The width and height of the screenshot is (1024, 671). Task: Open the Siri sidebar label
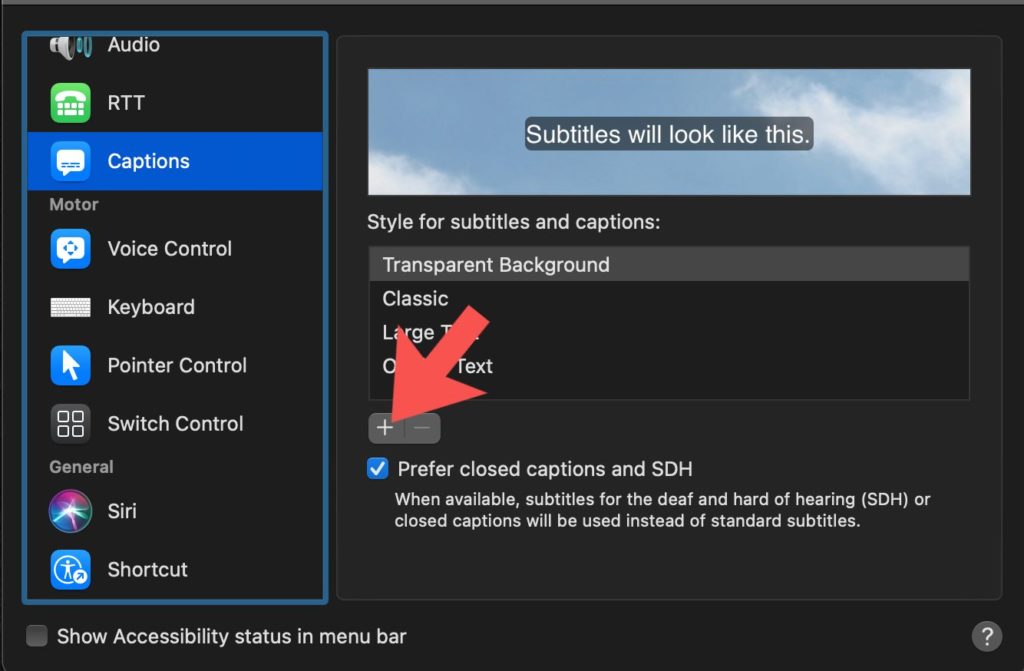(122, 511)
